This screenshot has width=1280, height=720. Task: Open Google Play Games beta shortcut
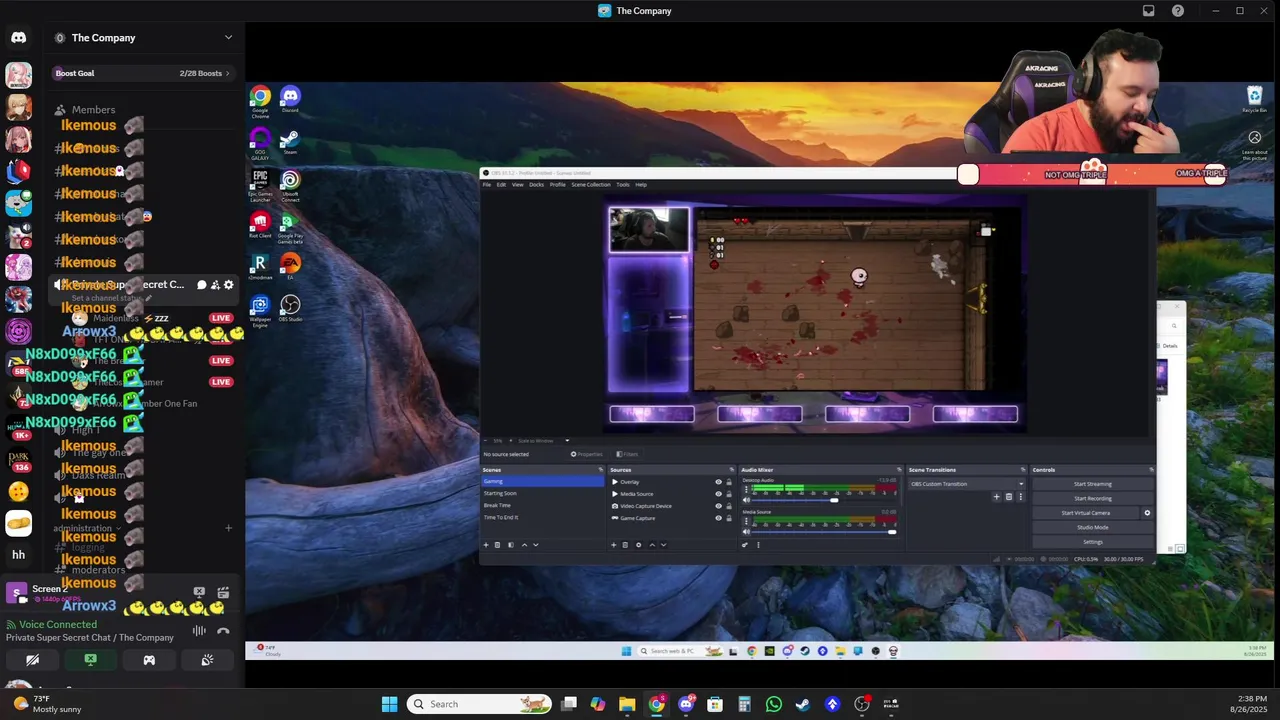(x=290, y=227)
